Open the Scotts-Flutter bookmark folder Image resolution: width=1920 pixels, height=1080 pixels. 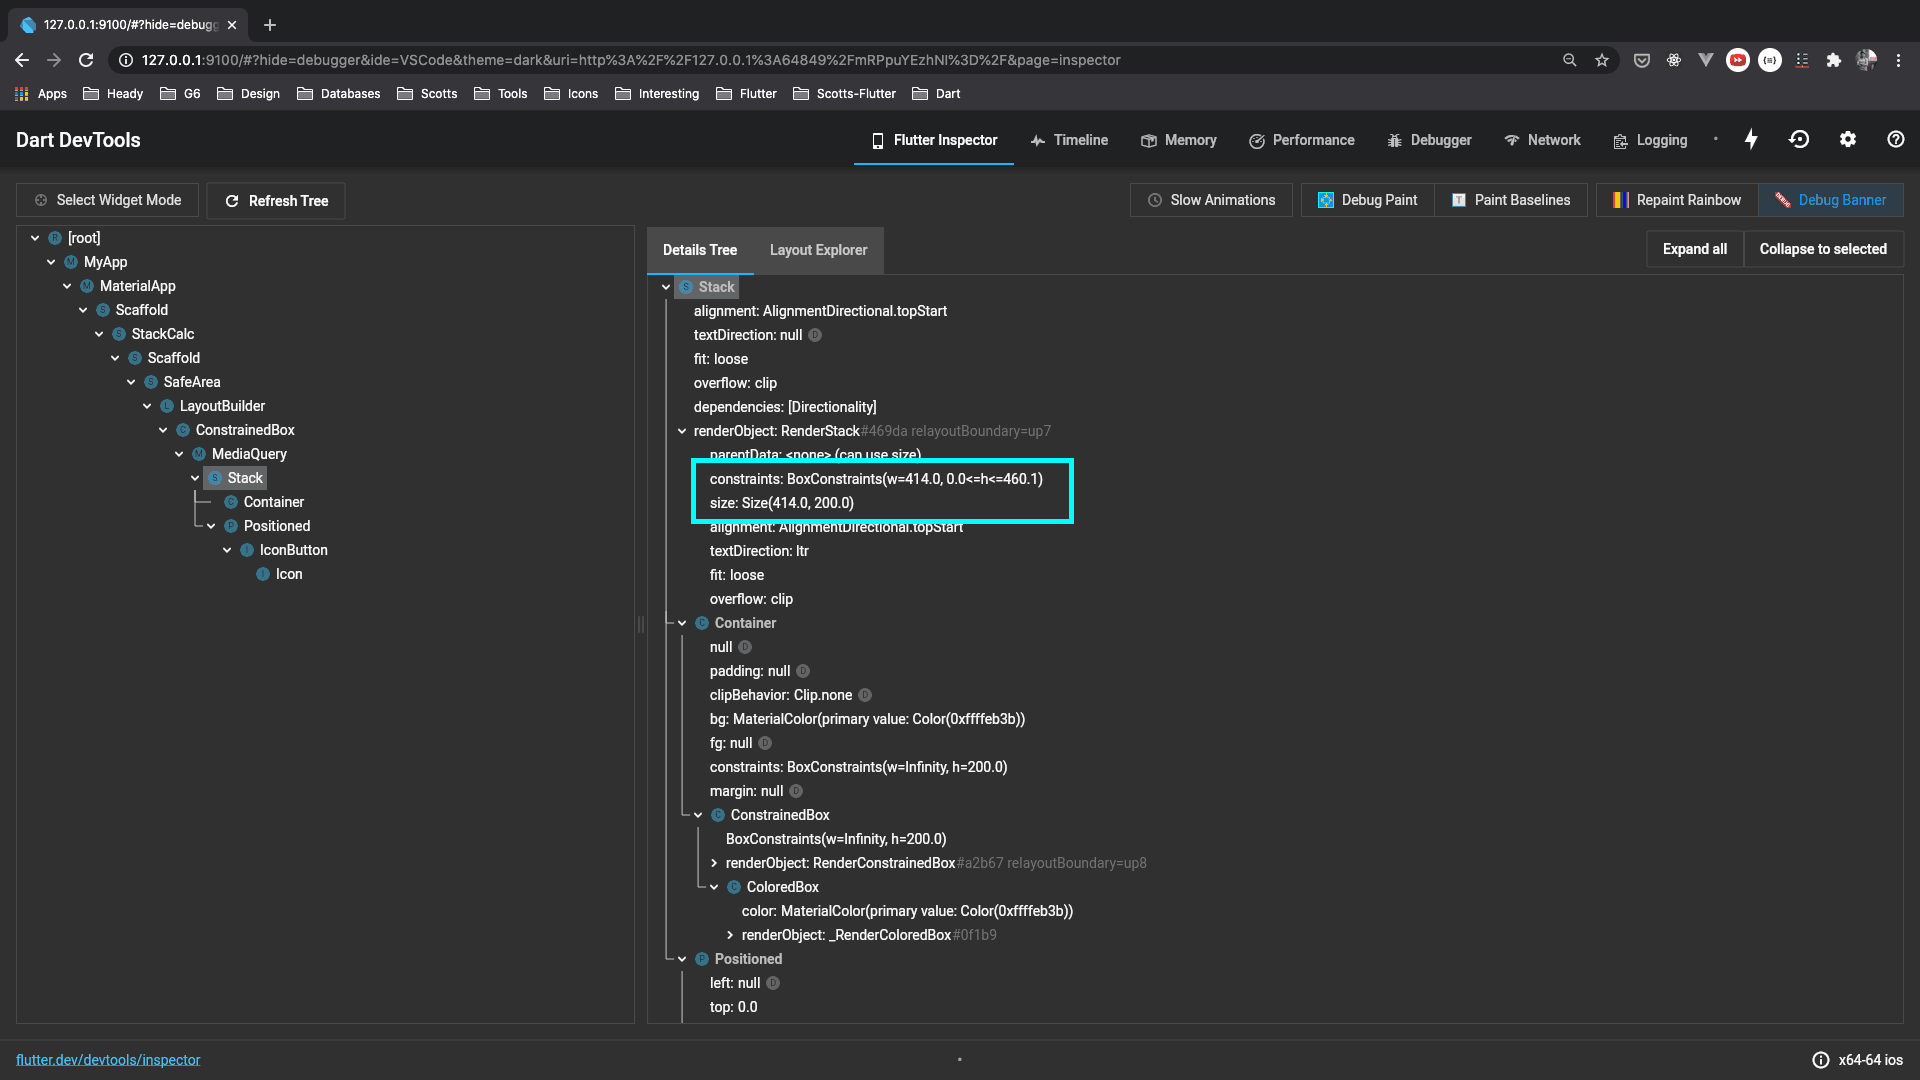point(844,94)
